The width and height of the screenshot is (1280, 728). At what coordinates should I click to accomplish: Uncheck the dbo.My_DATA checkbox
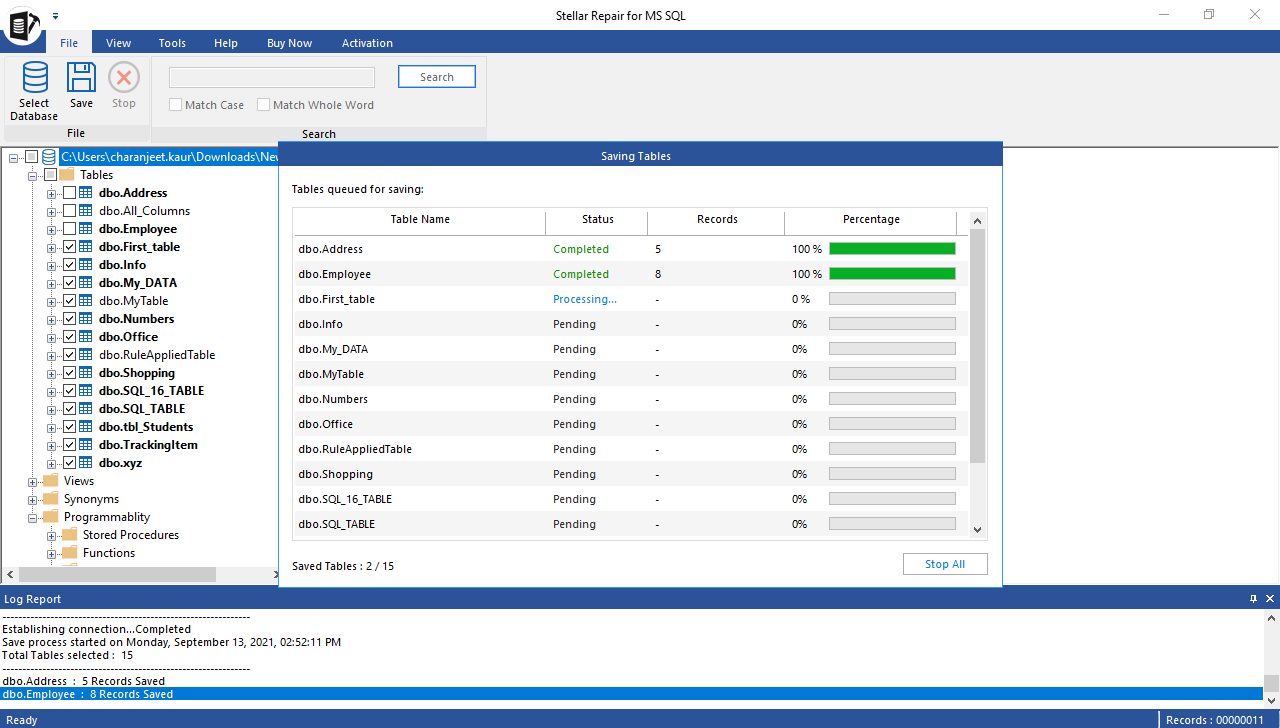(69, 283)
